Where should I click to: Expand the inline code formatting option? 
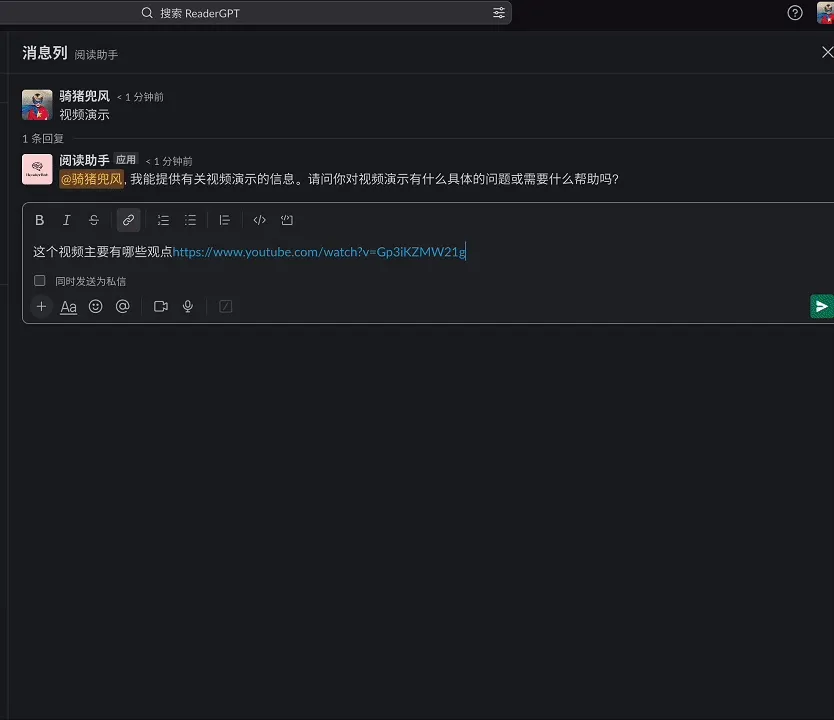point(259,220)
